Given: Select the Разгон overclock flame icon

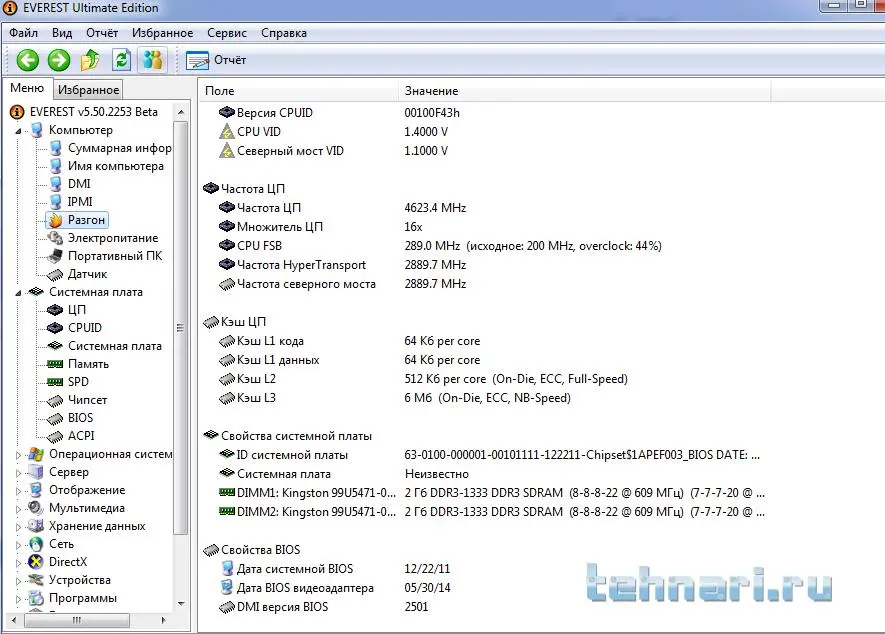Looking at the screenshot, I should coord(55,220).
